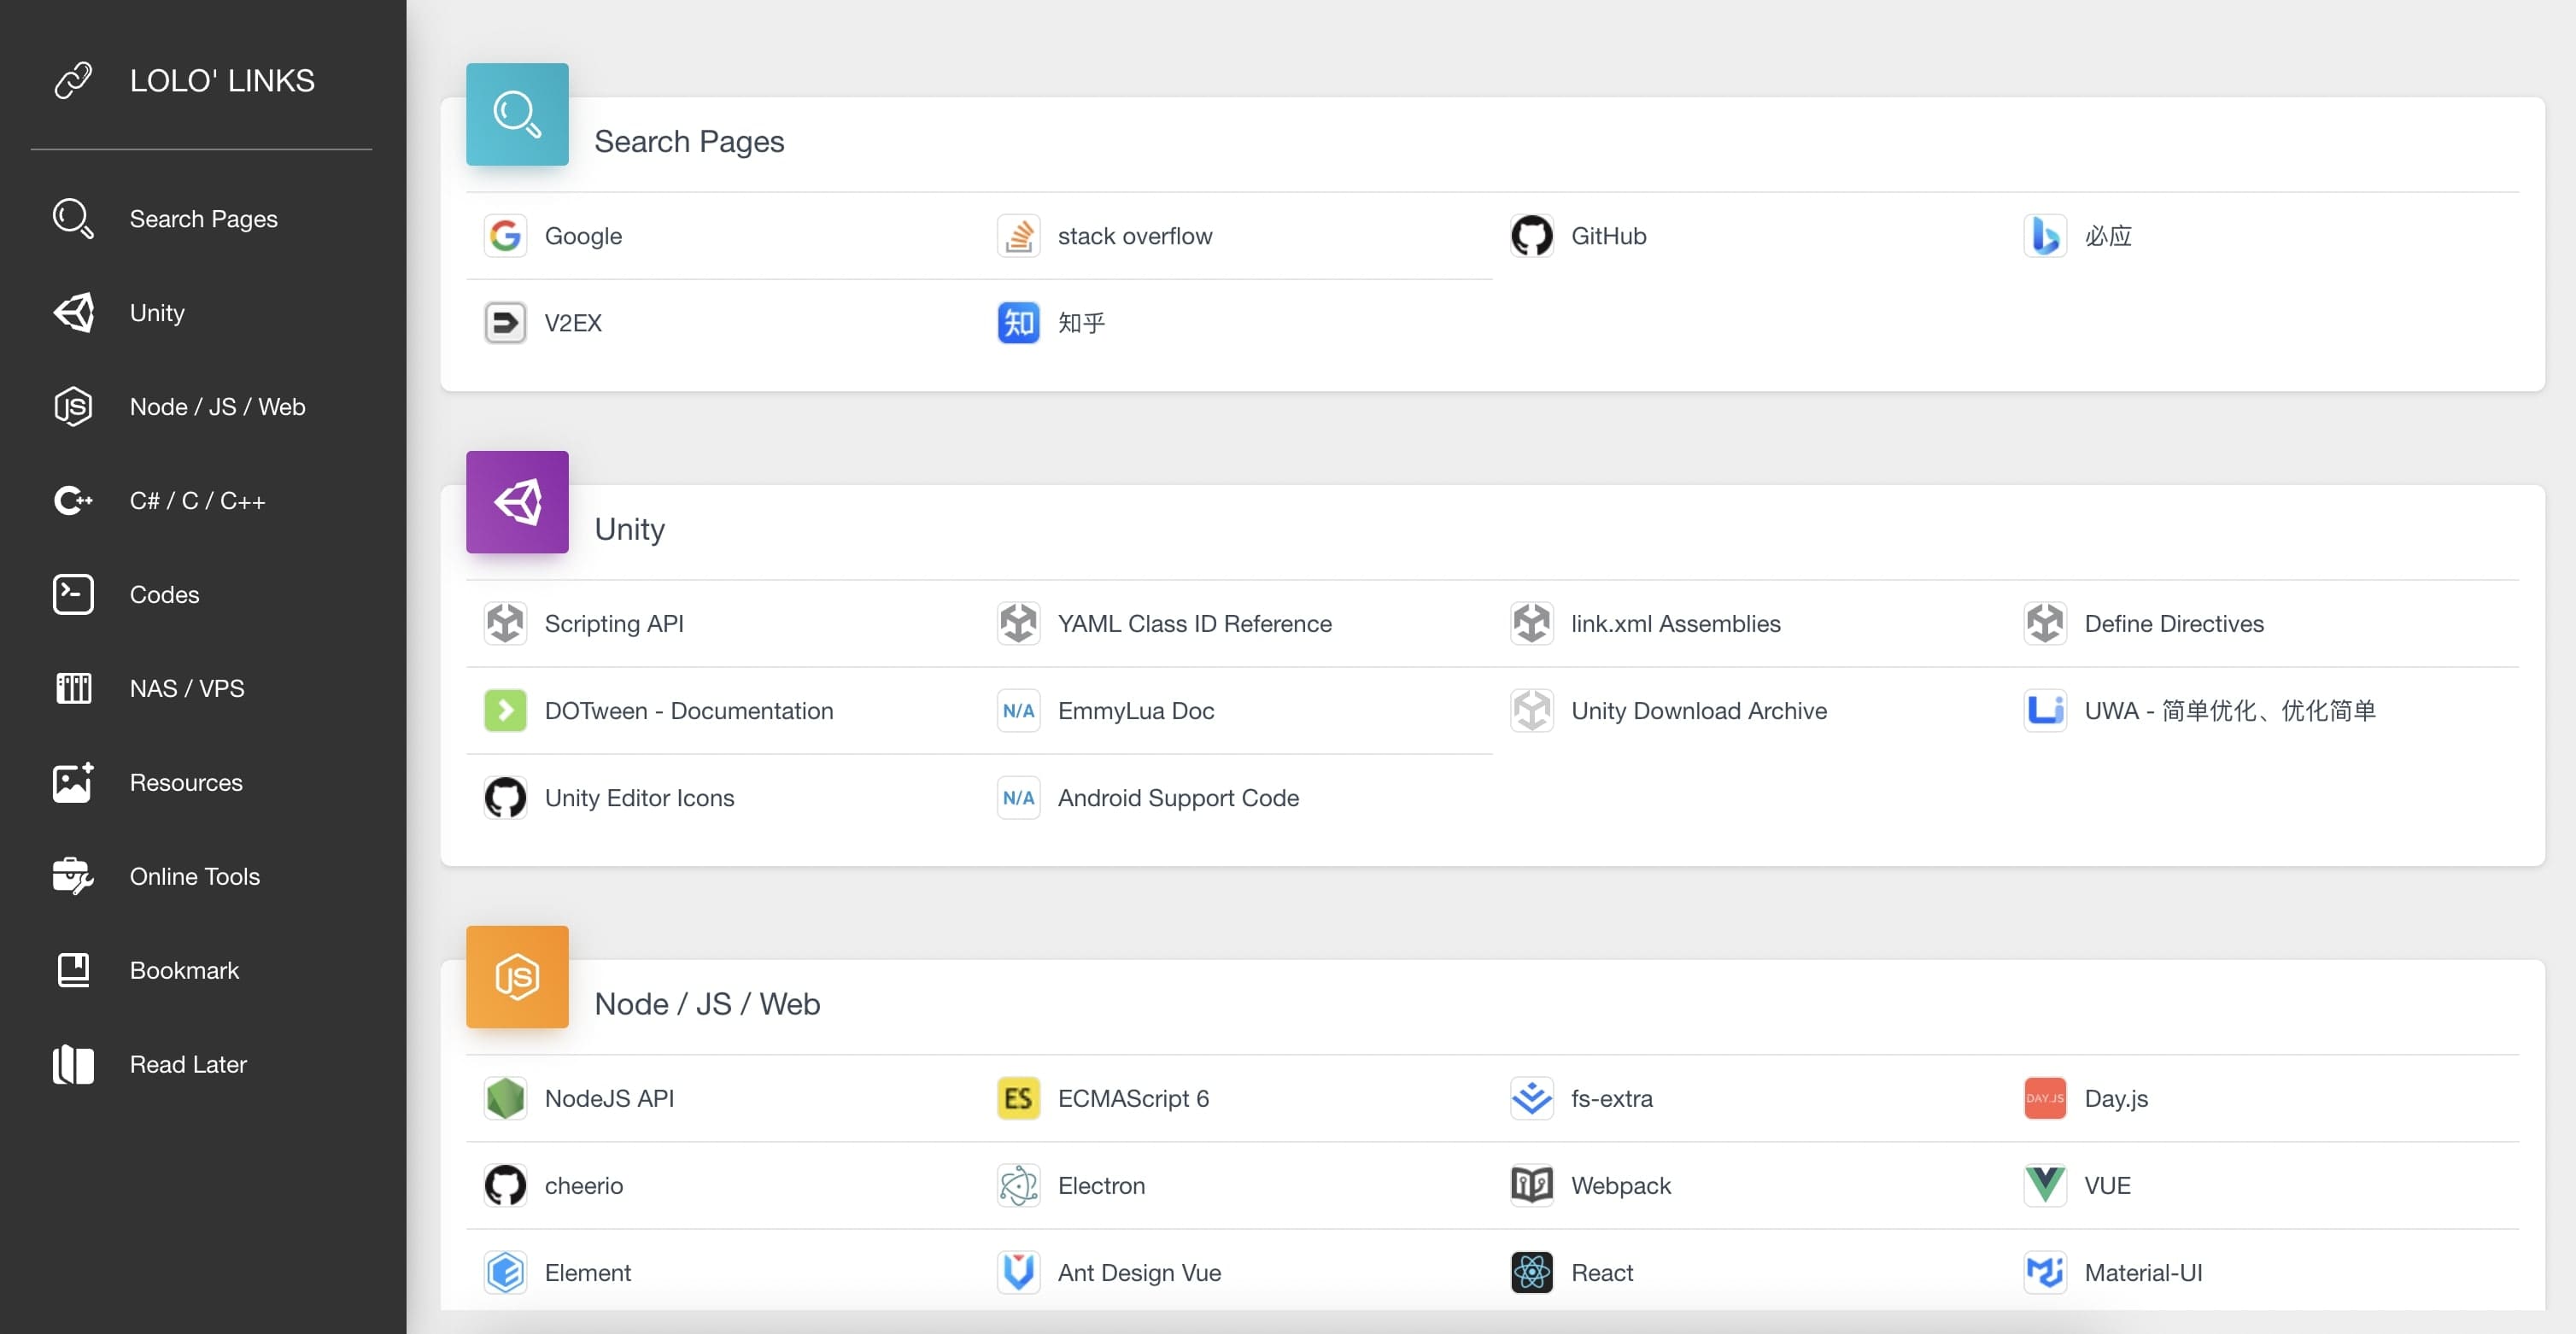Go to Unity in the sidebar

click(x=157, y=313)
